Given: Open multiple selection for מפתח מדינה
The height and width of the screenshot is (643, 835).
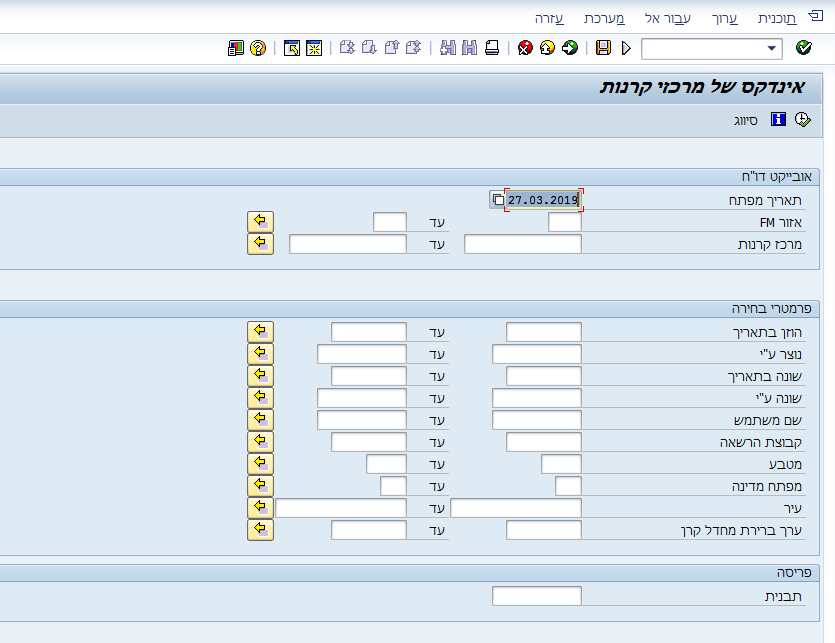Looking at the screenshot, I should click(260, 486).
